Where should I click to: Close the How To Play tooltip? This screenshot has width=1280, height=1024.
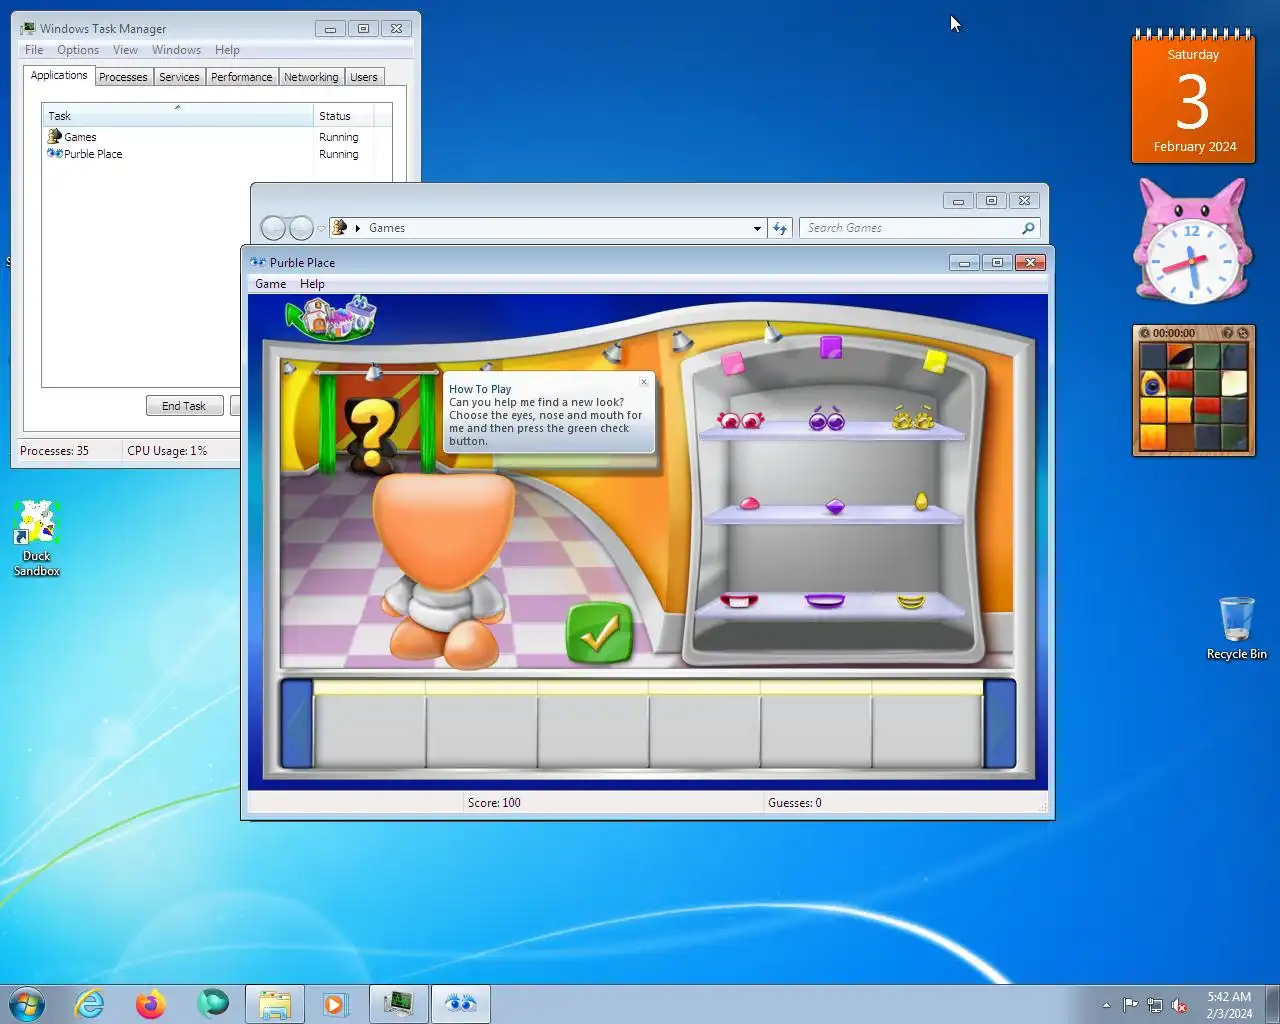644,382
